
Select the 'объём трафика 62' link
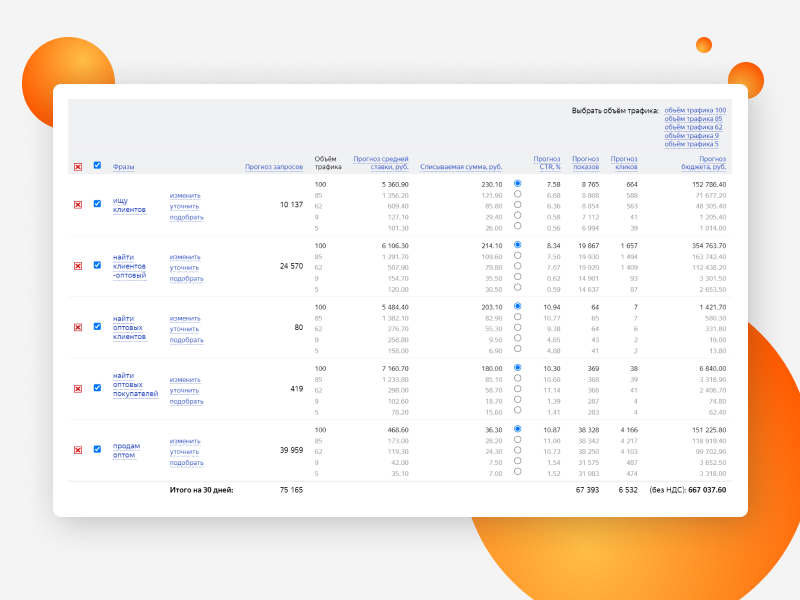coord(693,127)
